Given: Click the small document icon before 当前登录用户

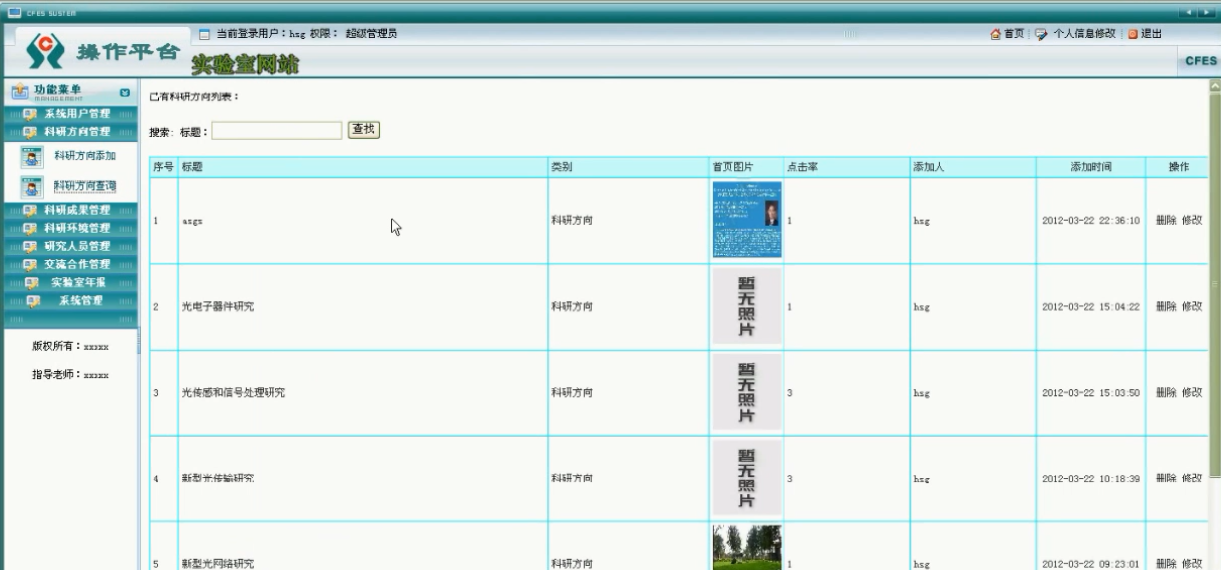Looking at the screenshot, I should tap(205, 34).
